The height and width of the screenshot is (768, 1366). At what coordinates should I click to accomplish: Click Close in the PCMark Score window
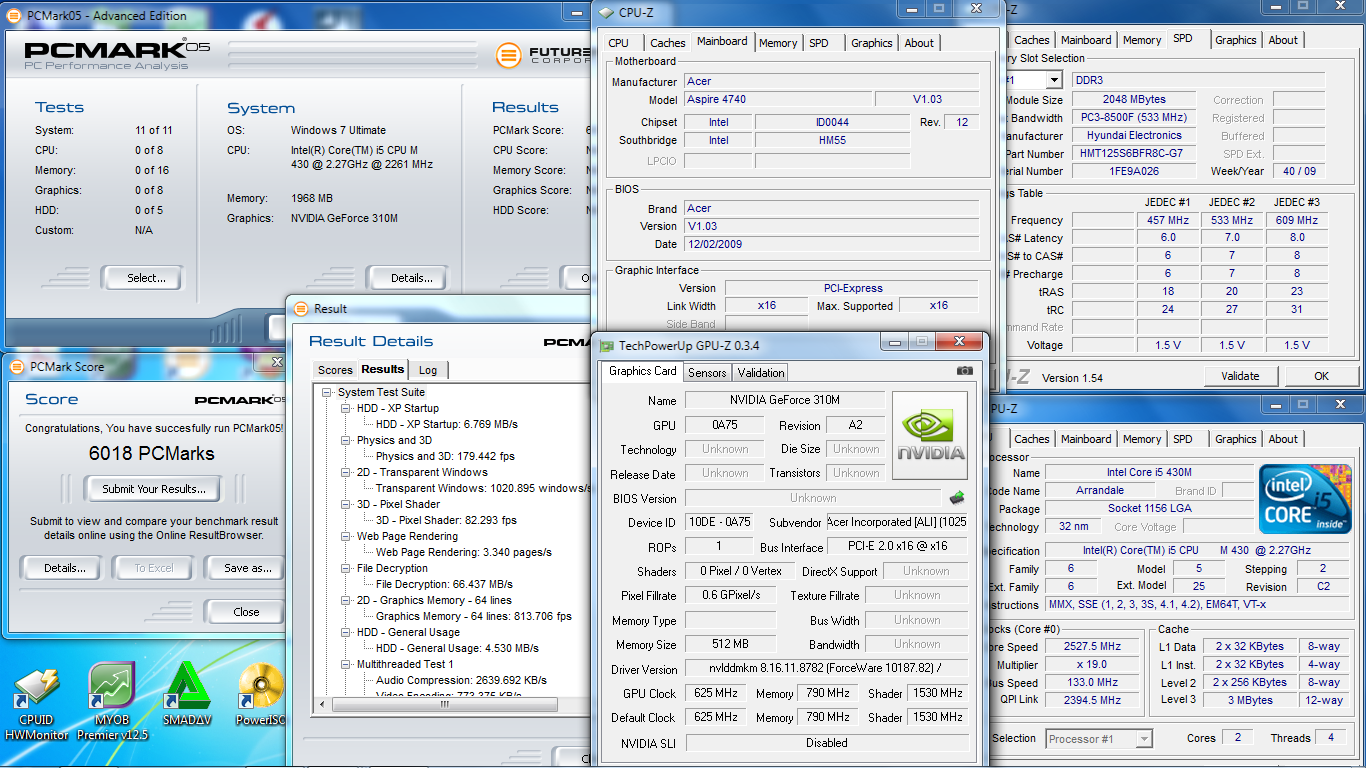(x=246, y=612)
